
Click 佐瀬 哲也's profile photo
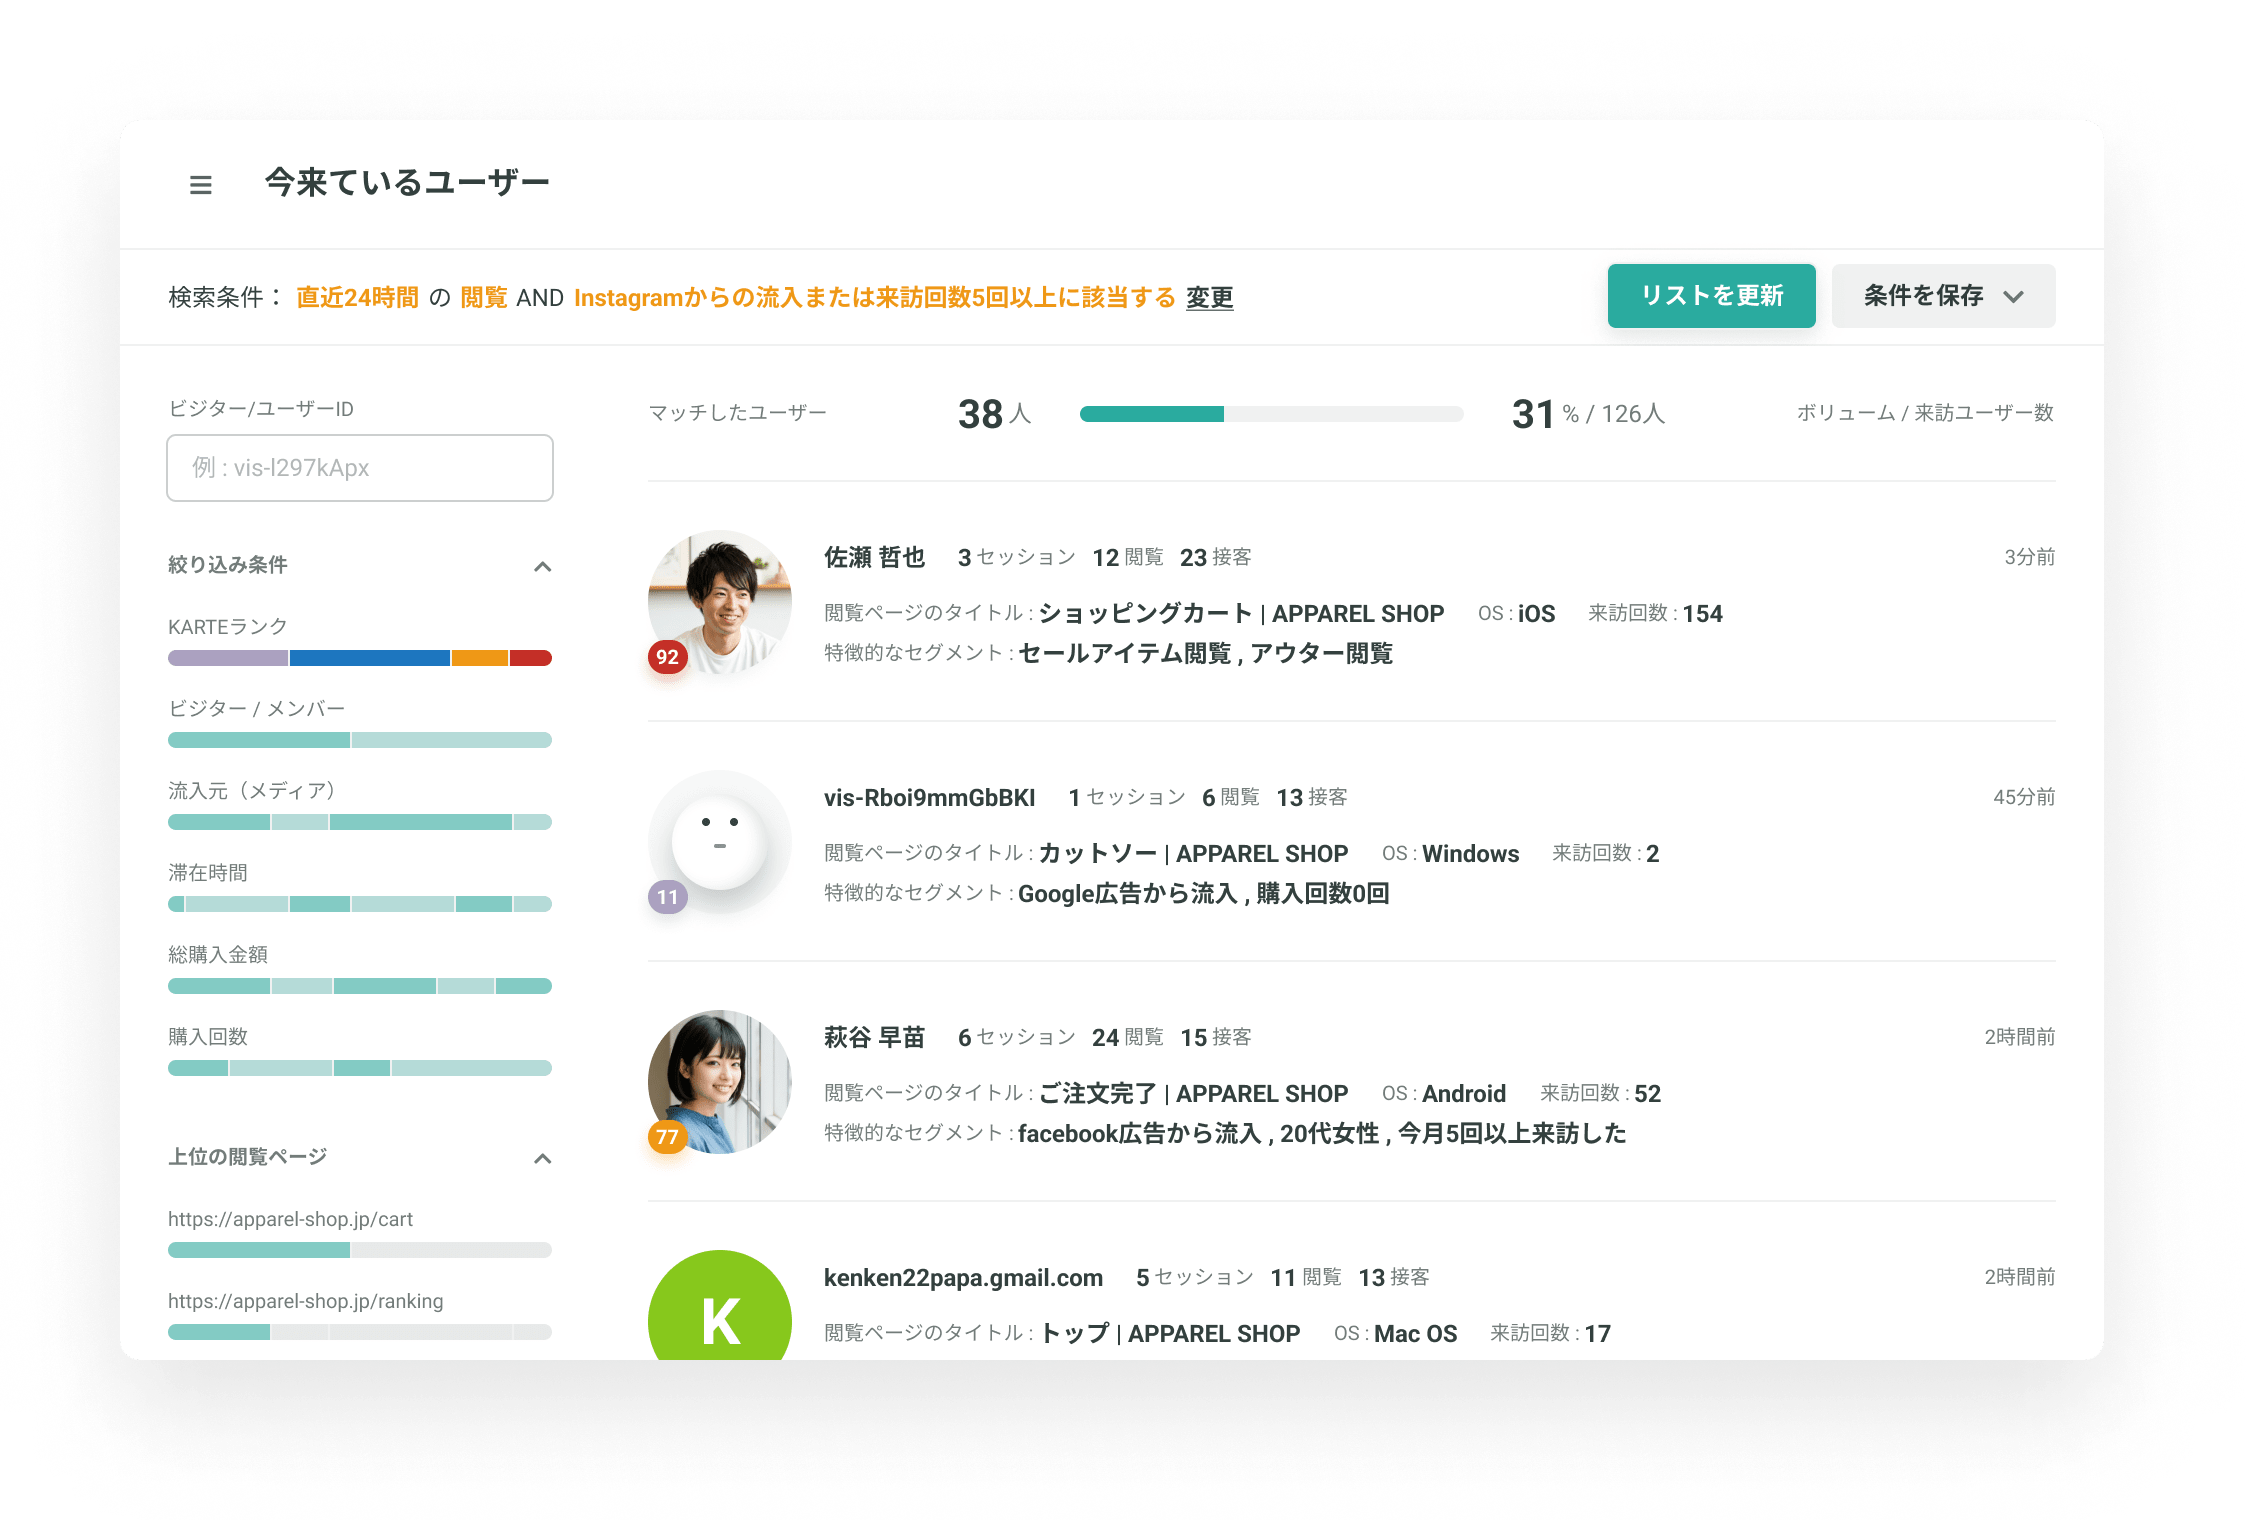[x=720, y=598]
